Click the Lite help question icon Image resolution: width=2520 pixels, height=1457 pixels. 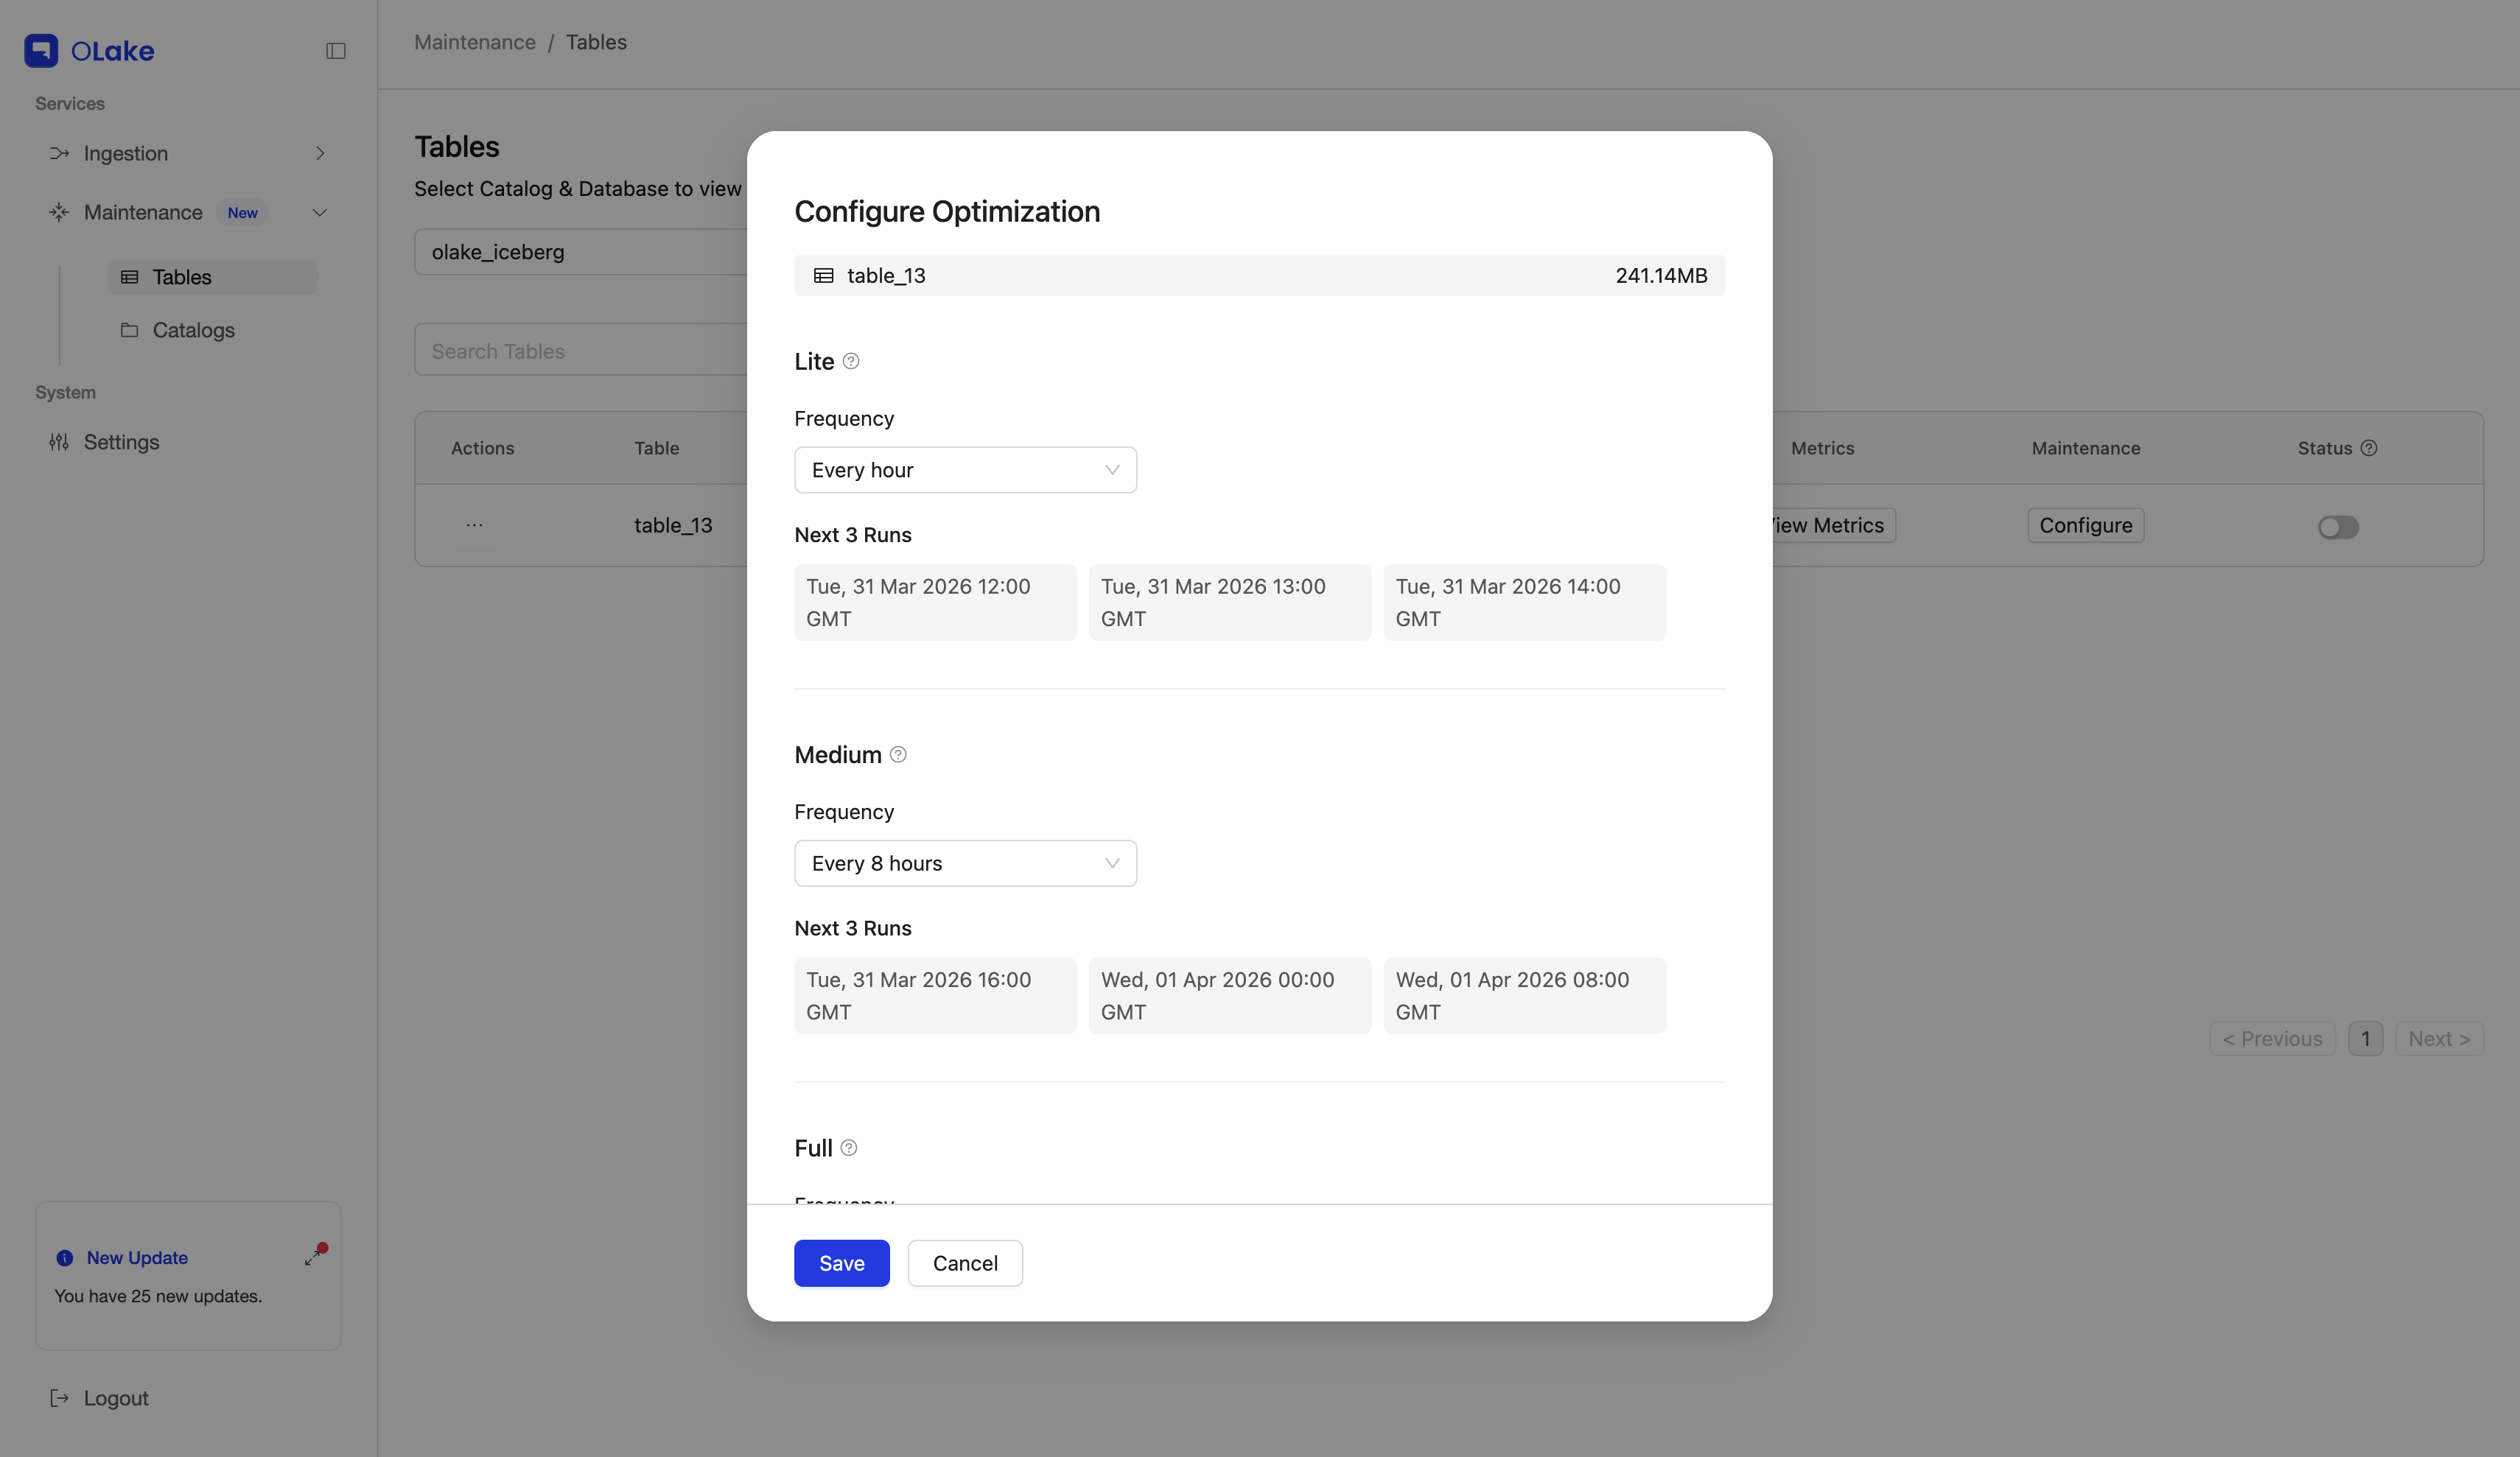pyautogui.click(x=851, y=361)
